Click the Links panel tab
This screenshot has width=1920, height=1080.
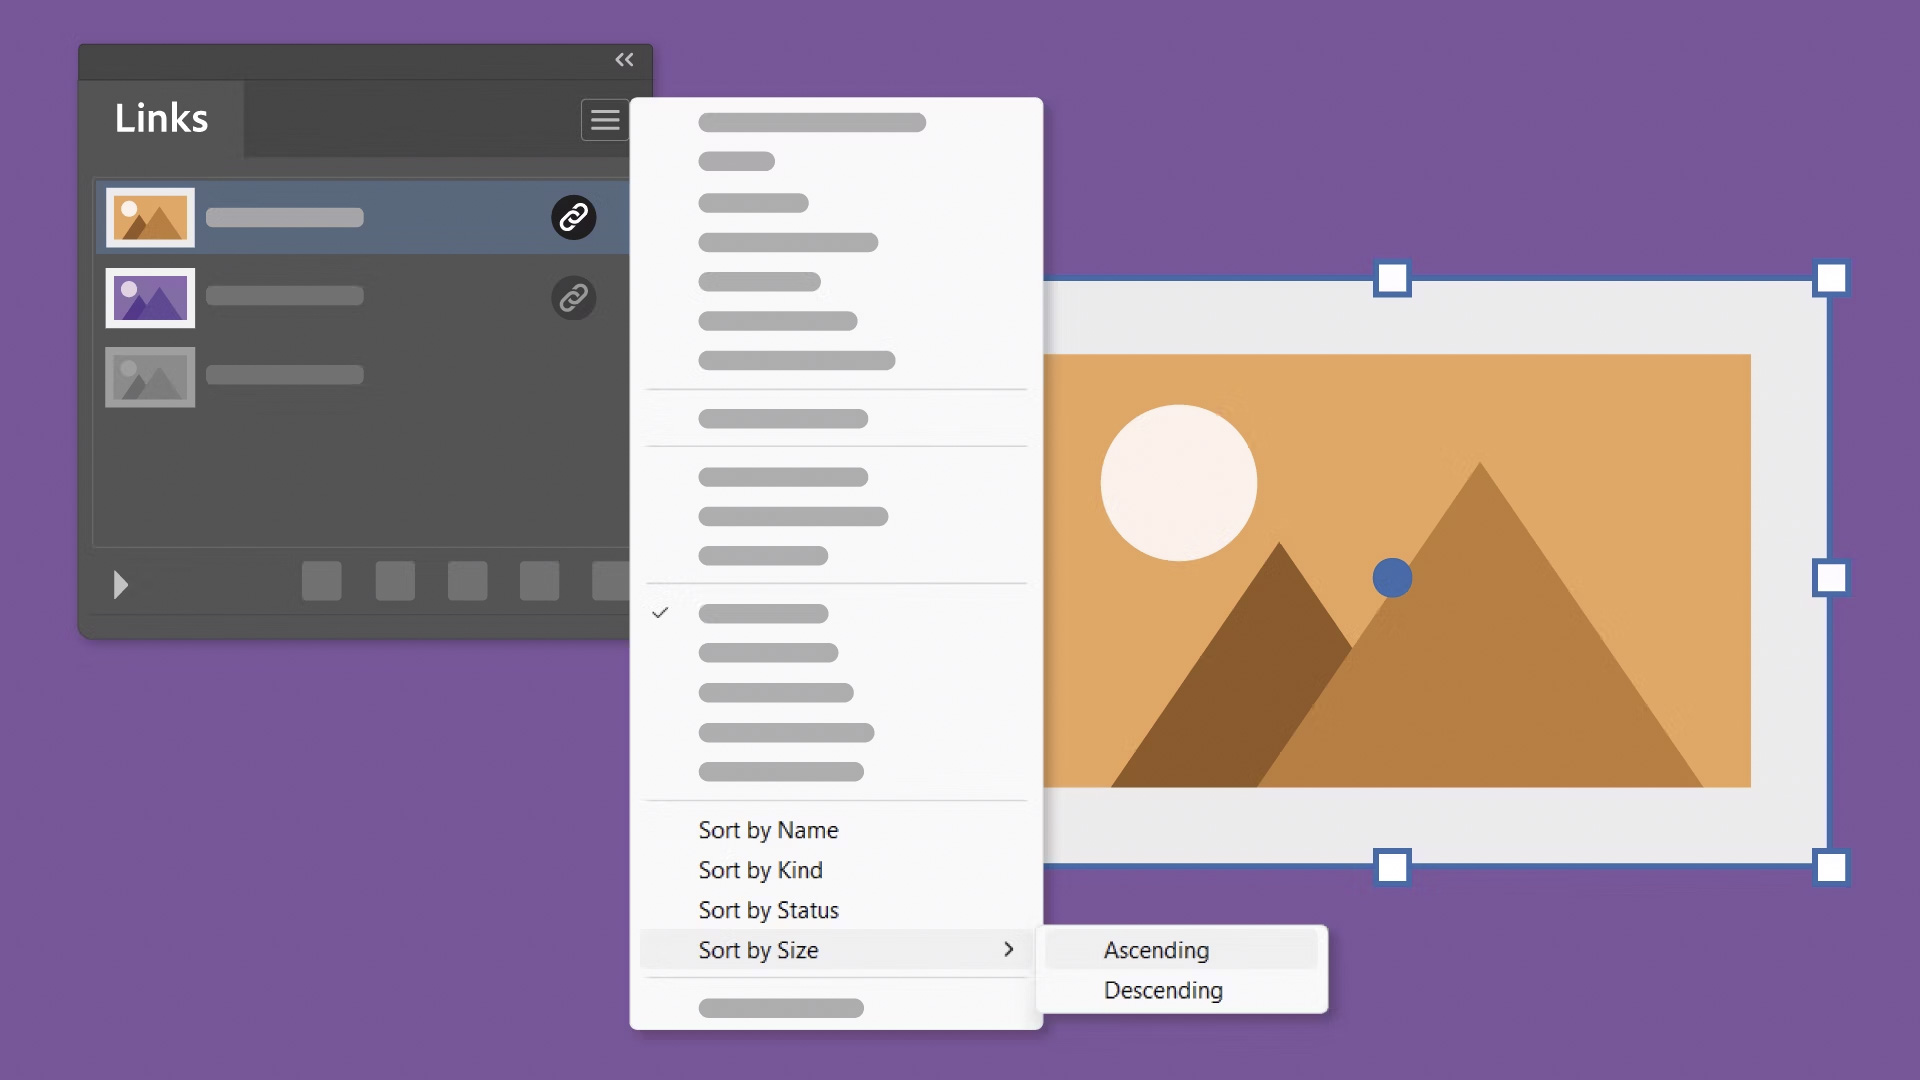tap(161, 118)
